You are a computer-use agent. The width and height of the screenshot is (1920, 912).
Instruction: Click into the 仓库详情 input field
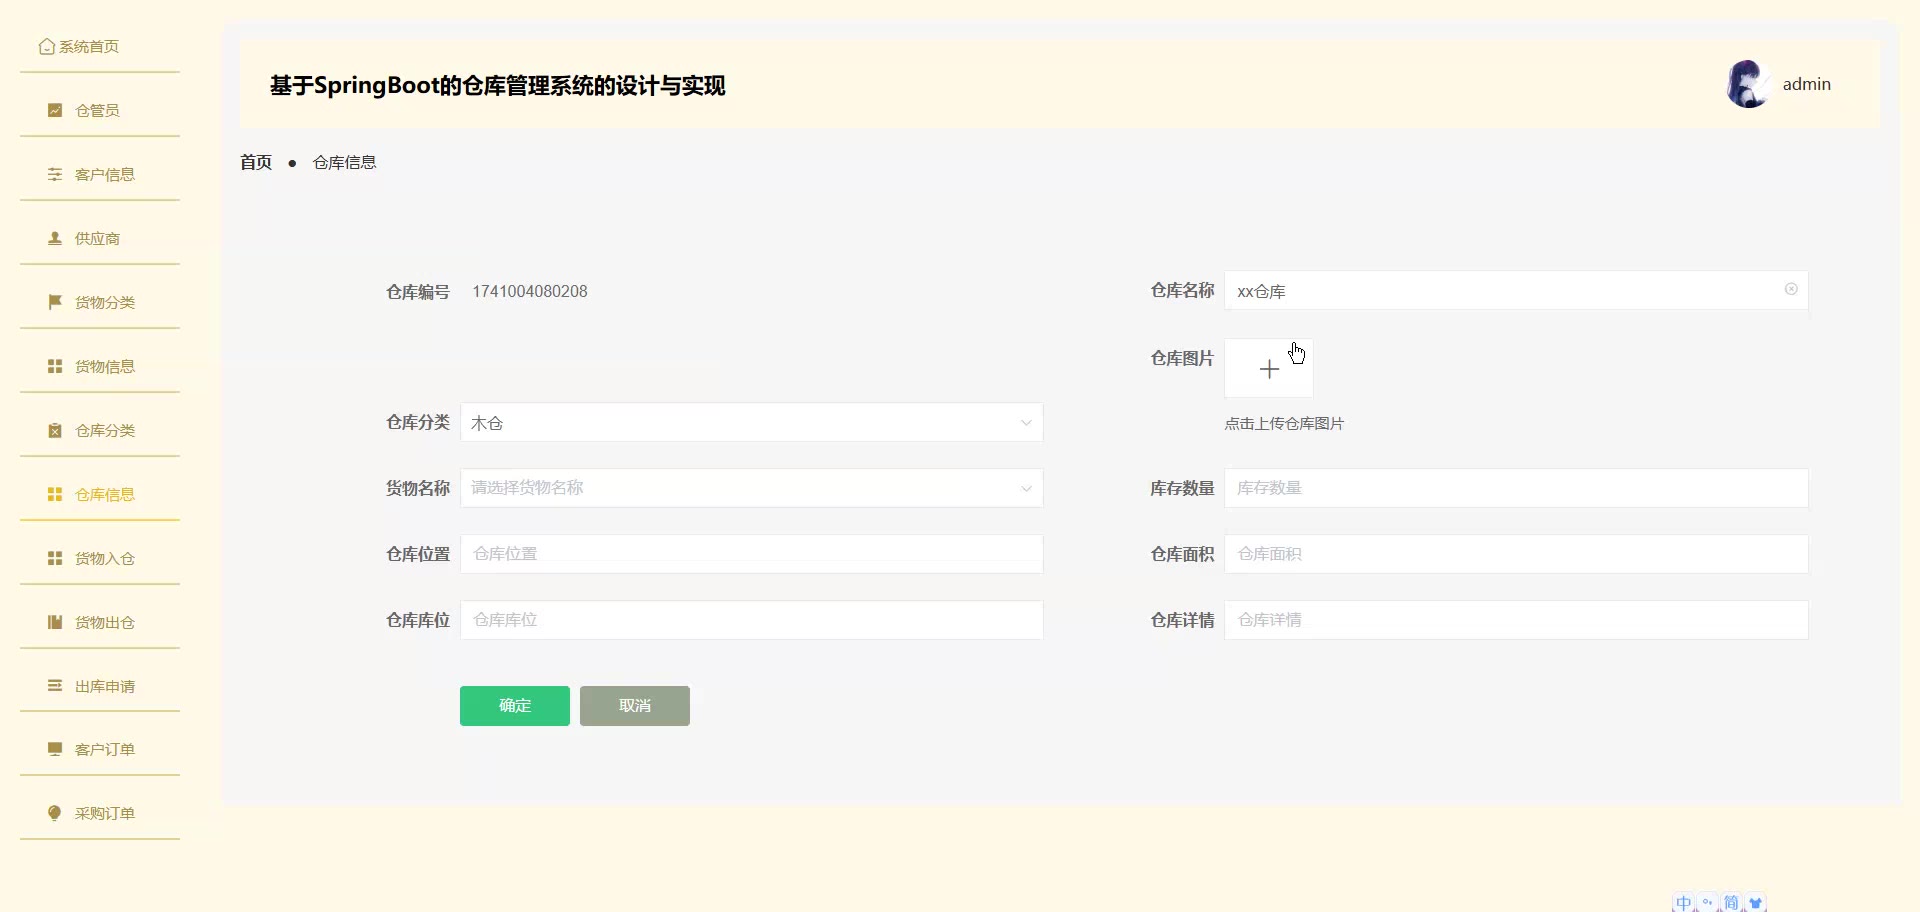tap(1516, 620)
